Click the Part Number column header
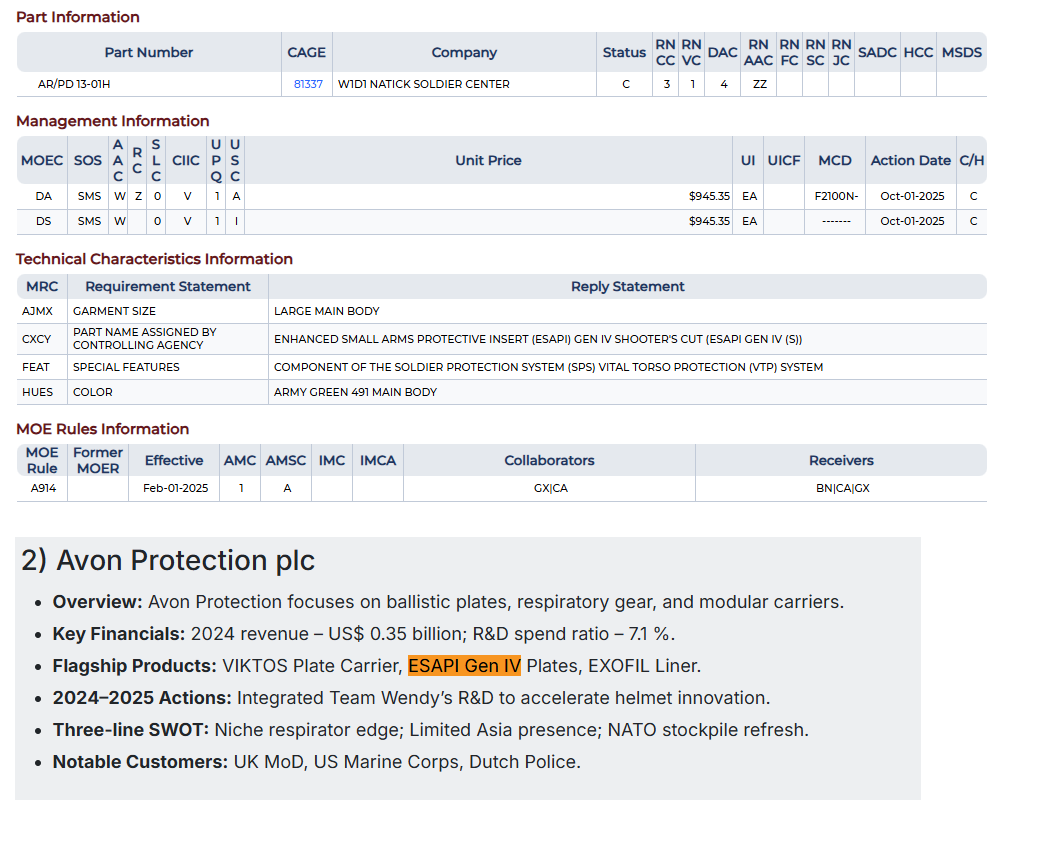1054x864 pixels. point(149,52)
